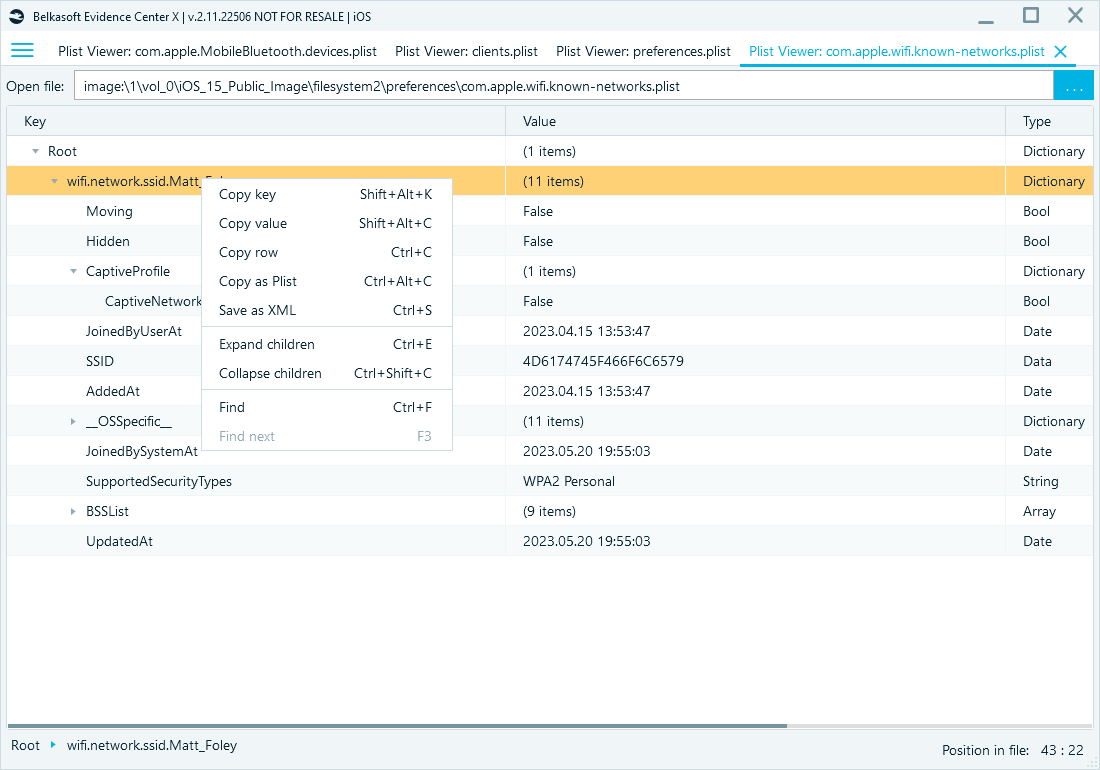The height and width of the screenshot is (770, 1100).
Task: Open the file browse ellipsis button
Action: (1073, 86)
